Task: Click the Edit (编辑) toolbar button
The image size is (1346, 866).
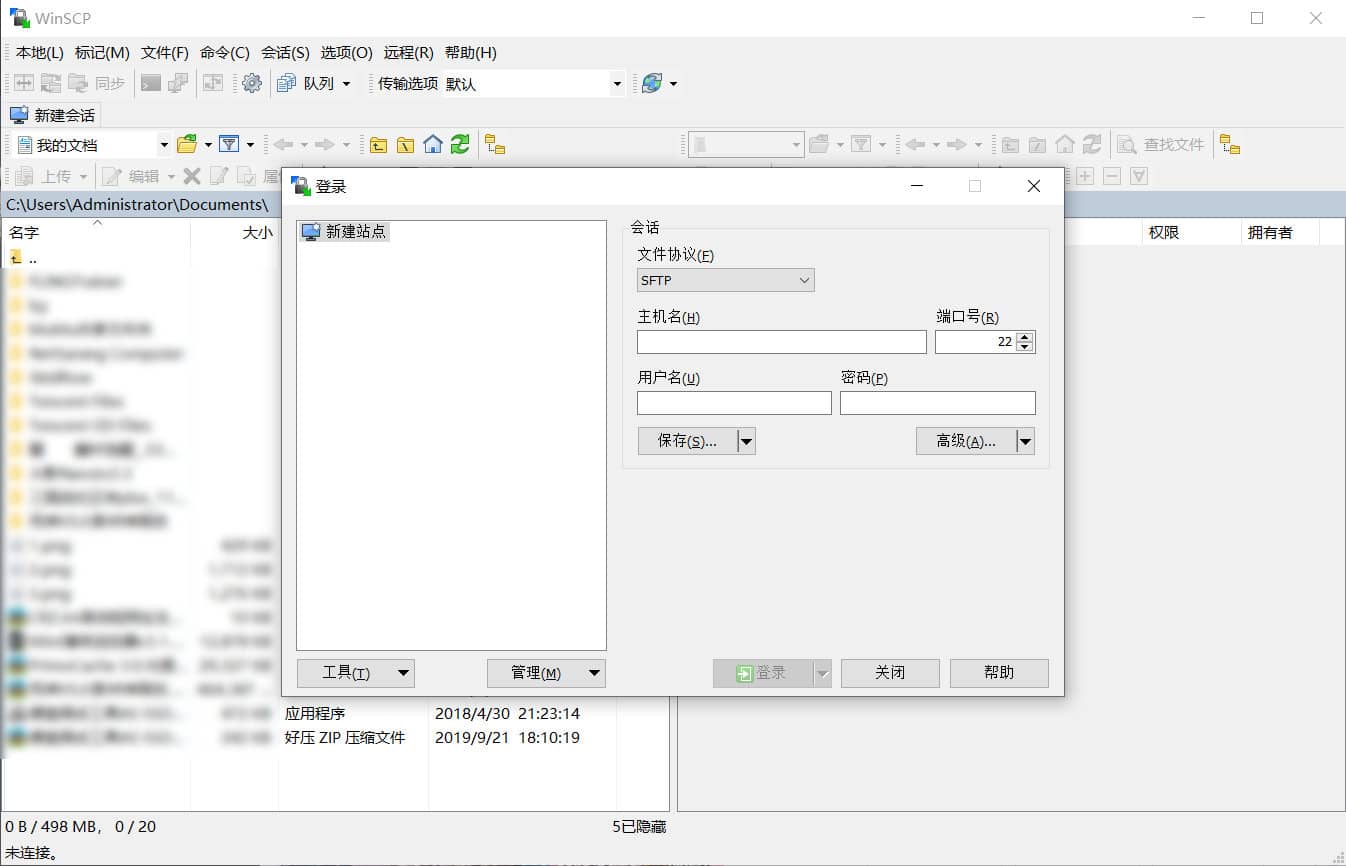Action: coord(133,176)
